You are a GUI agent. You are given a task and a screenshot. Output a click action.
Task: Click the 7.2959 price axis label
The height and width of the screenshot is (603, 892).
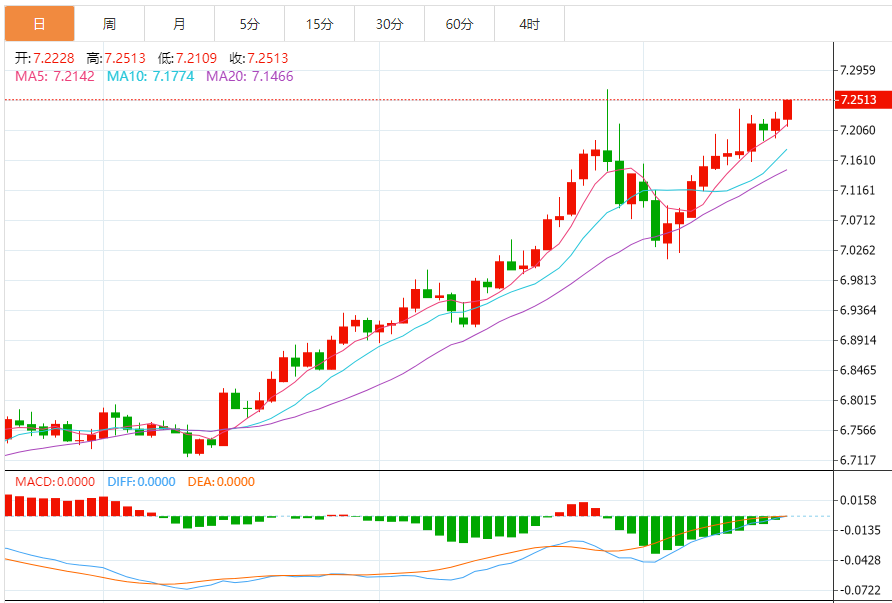tap(858, 71)
